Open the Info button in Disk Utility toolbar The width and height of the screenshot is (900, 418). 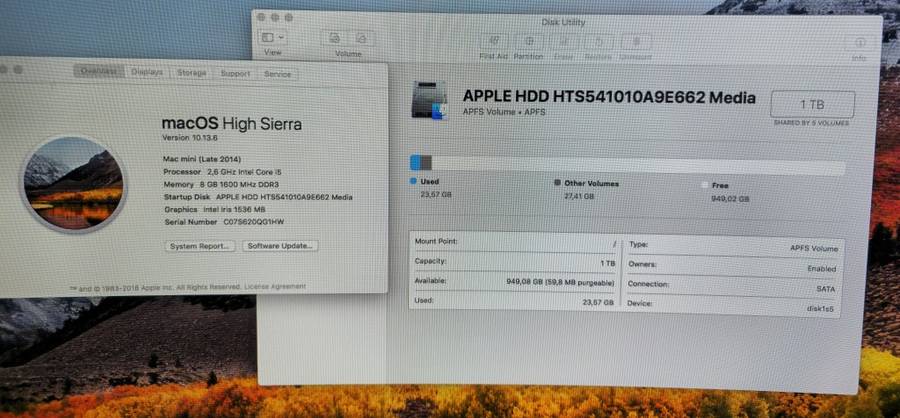point(859,43)
